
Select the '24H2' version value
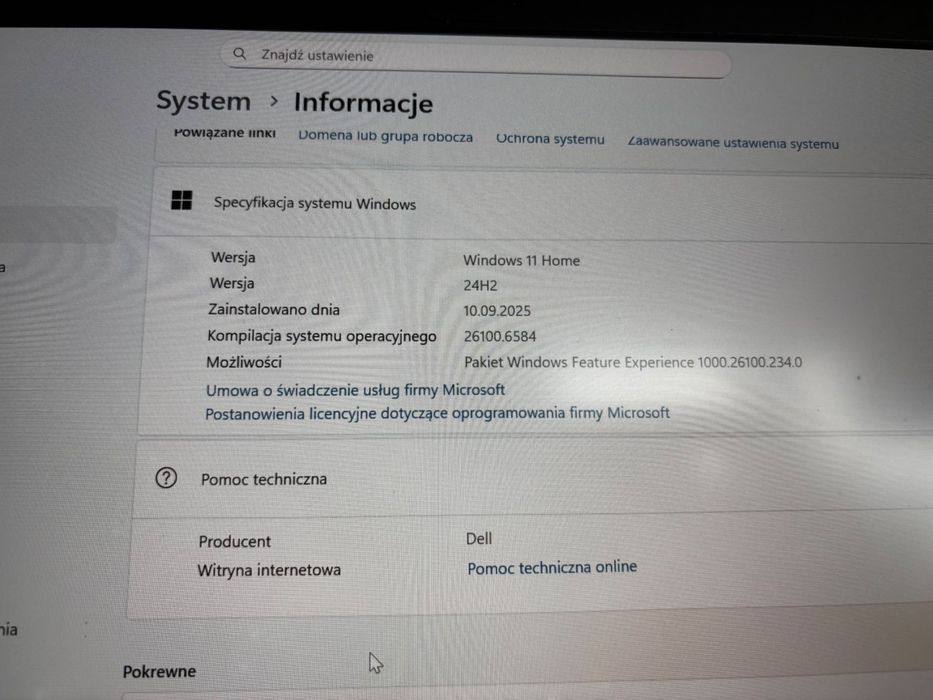tap(480, 285)
